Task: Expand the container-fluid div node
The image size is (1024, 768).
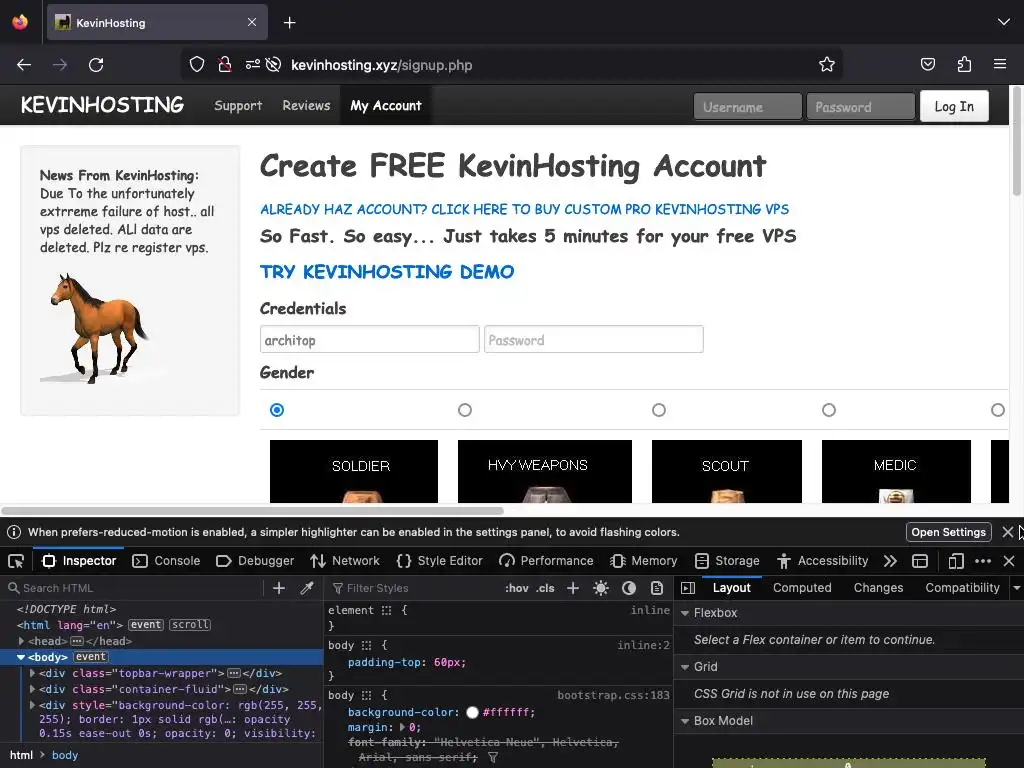Action: coord(33,689)
